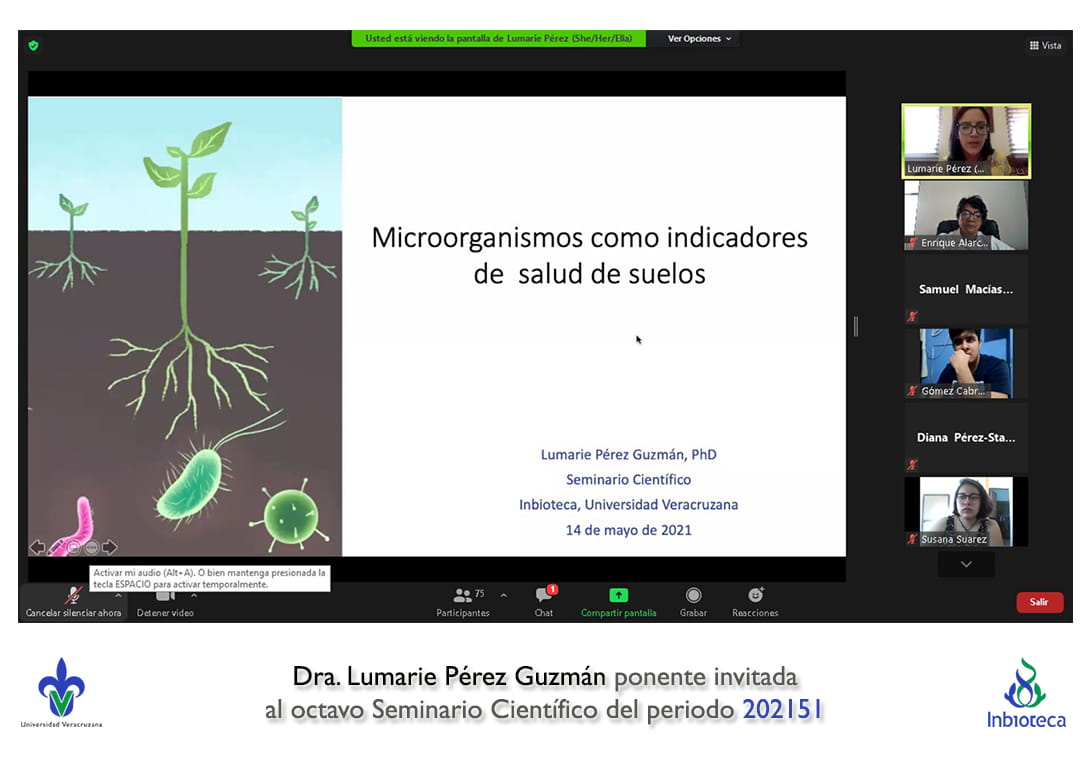
Task: Expand audio options arrow beside the microphone
Action: (x=118, y=594)
